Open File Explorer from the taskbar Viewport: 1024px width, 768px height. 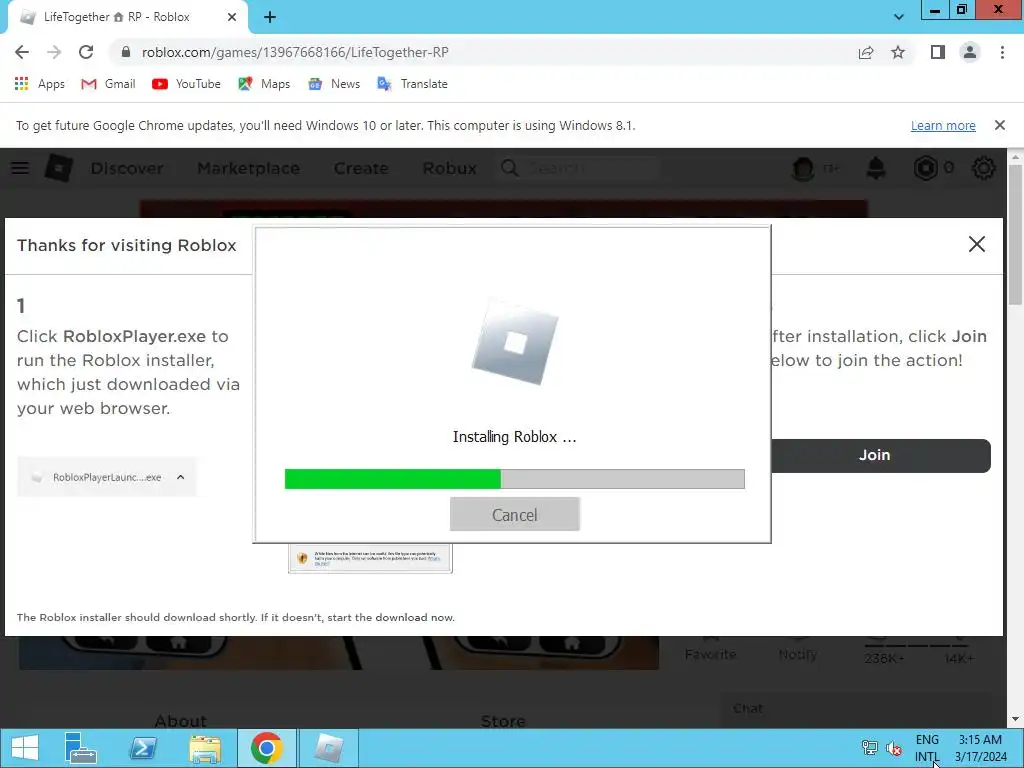click(x=204, y=748)
